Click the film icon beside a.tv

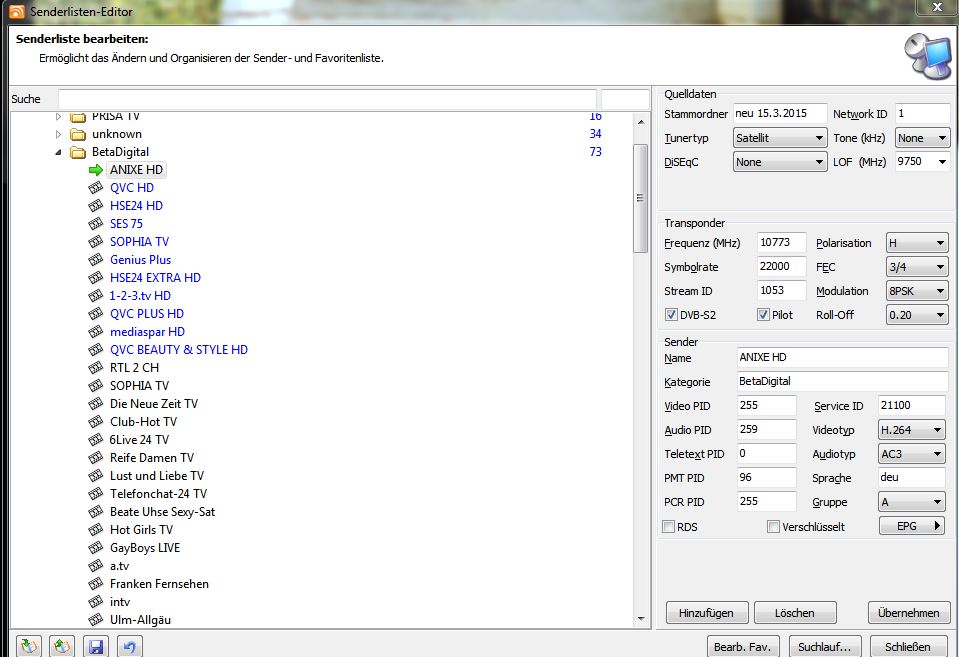pyautogui.click(x=95, y=566)
